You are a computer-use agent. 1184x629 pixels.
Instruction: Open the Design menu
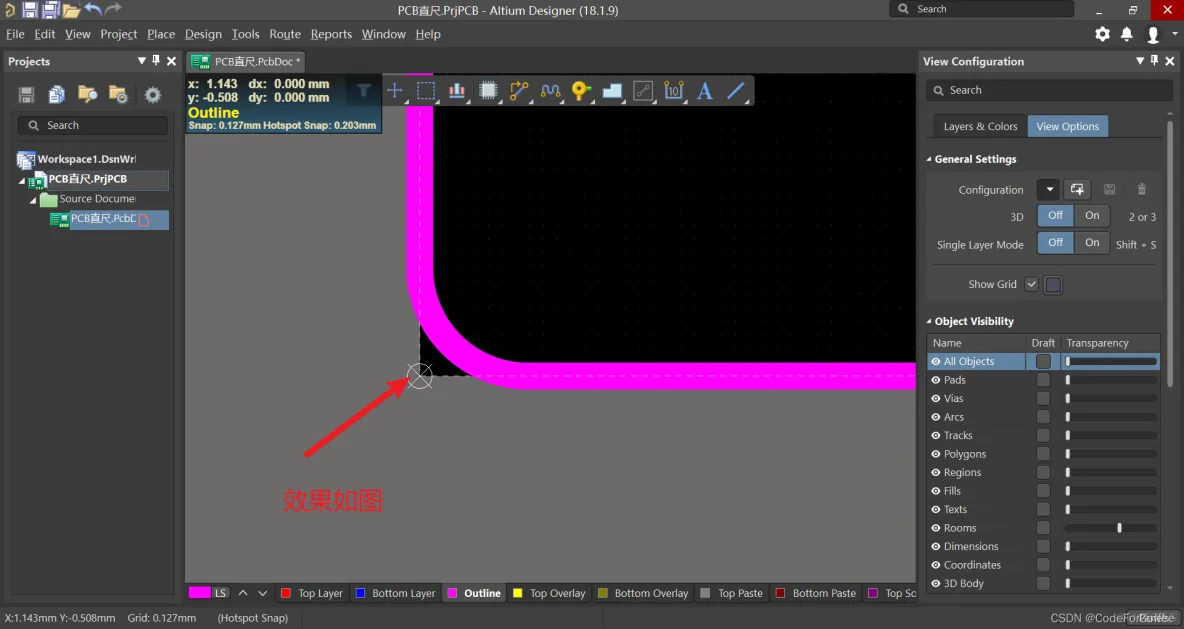[x=203, y=34]
